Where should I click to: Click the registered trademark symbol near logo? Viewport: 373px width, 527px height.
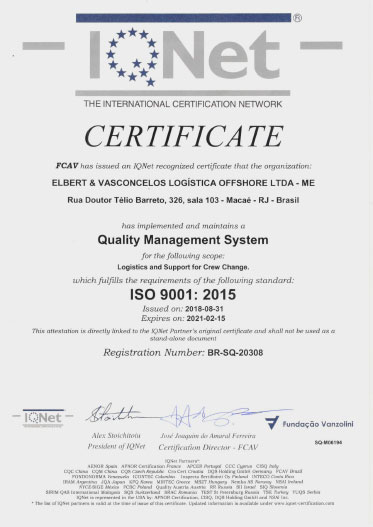click(x=297, y=18)
